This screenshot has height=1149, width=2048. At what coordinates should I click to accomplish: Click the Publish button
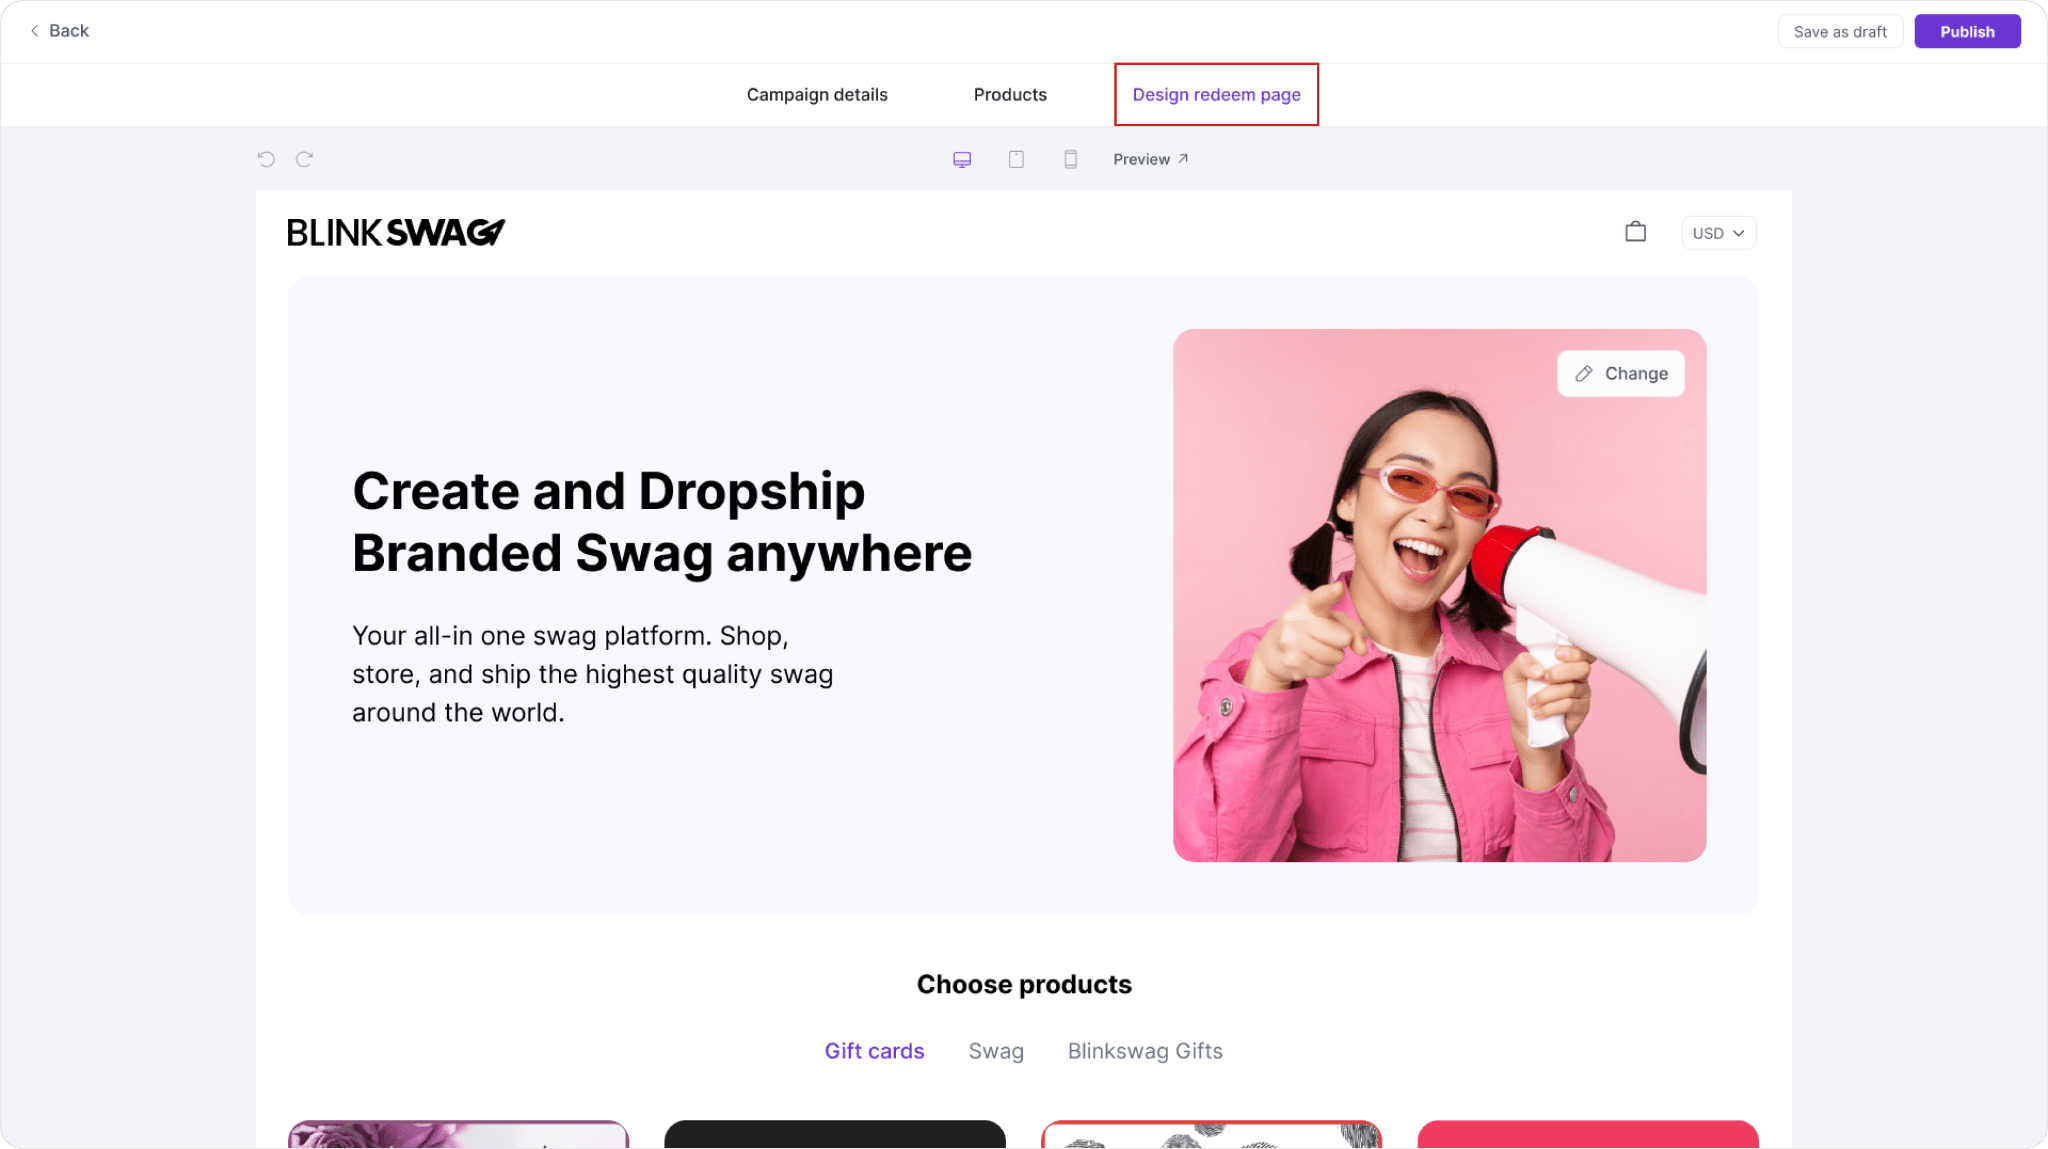pyautogui.click(x=1966, y=31)
